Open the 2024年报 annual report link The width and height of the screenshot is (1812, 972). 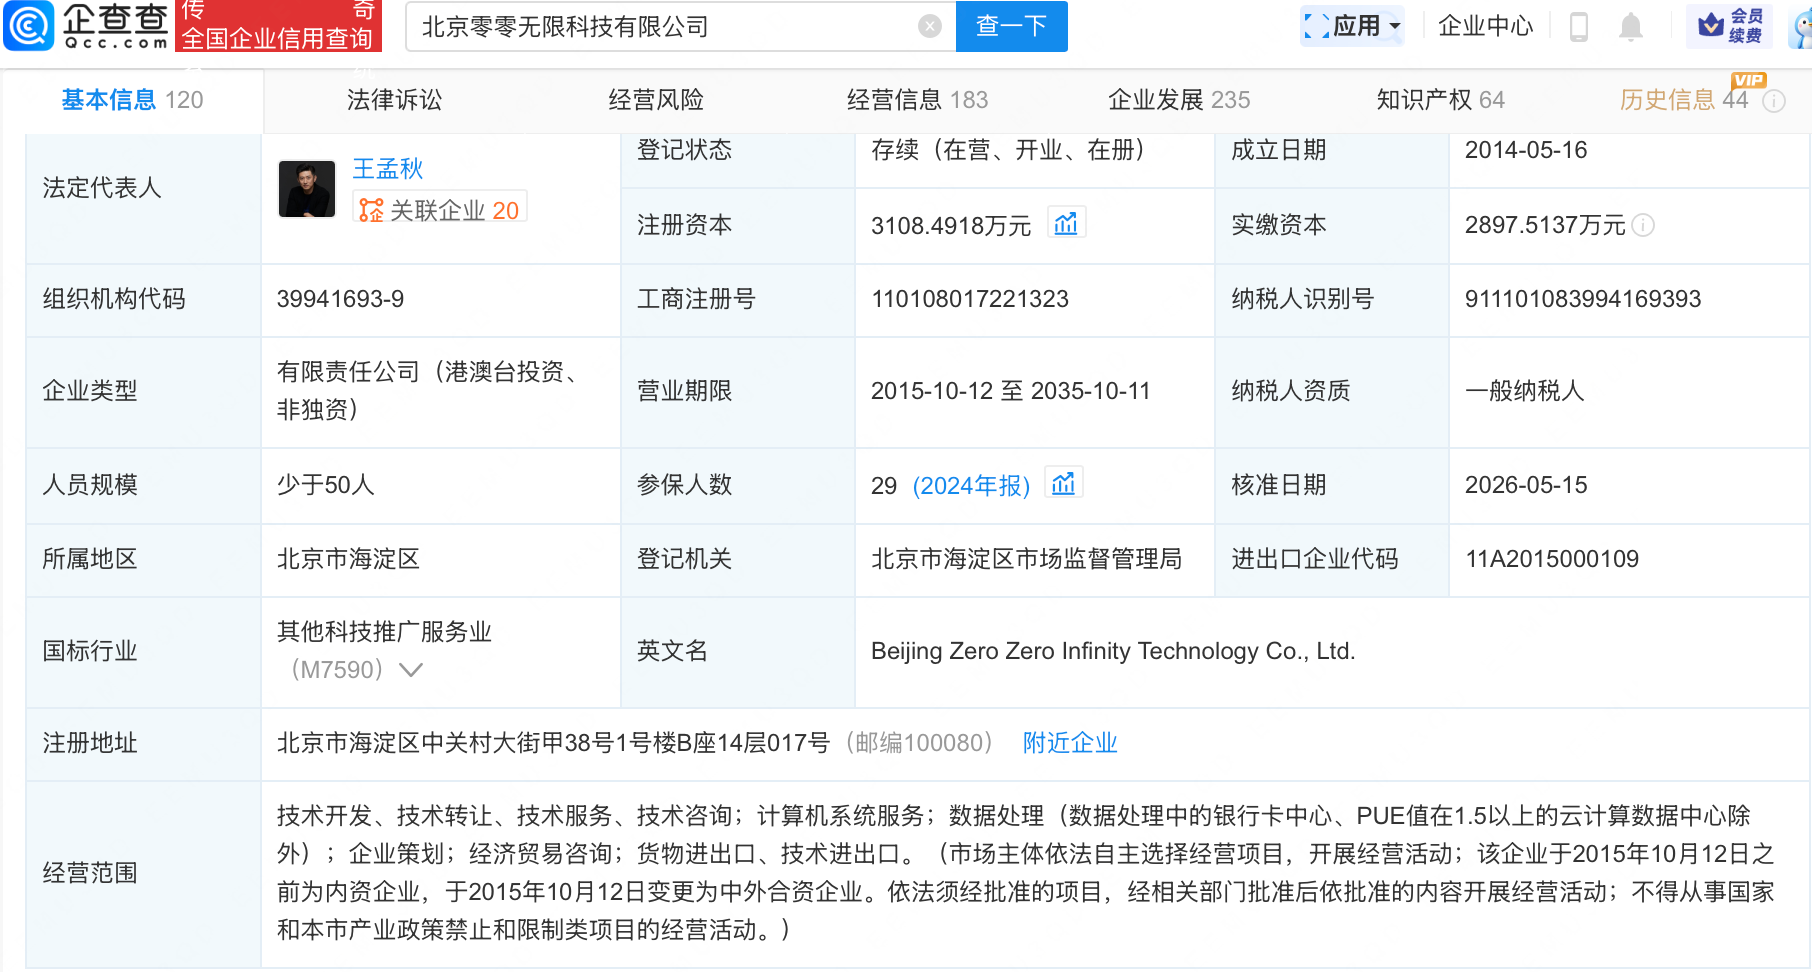pyautogui.click(x=971, y=486)
